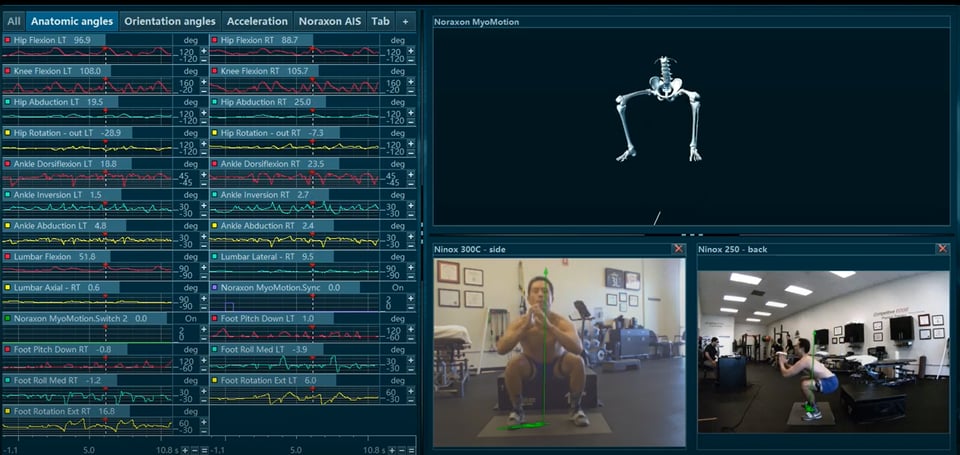Zoom in Foot Roll Med LT scale

tap(411, 360)
